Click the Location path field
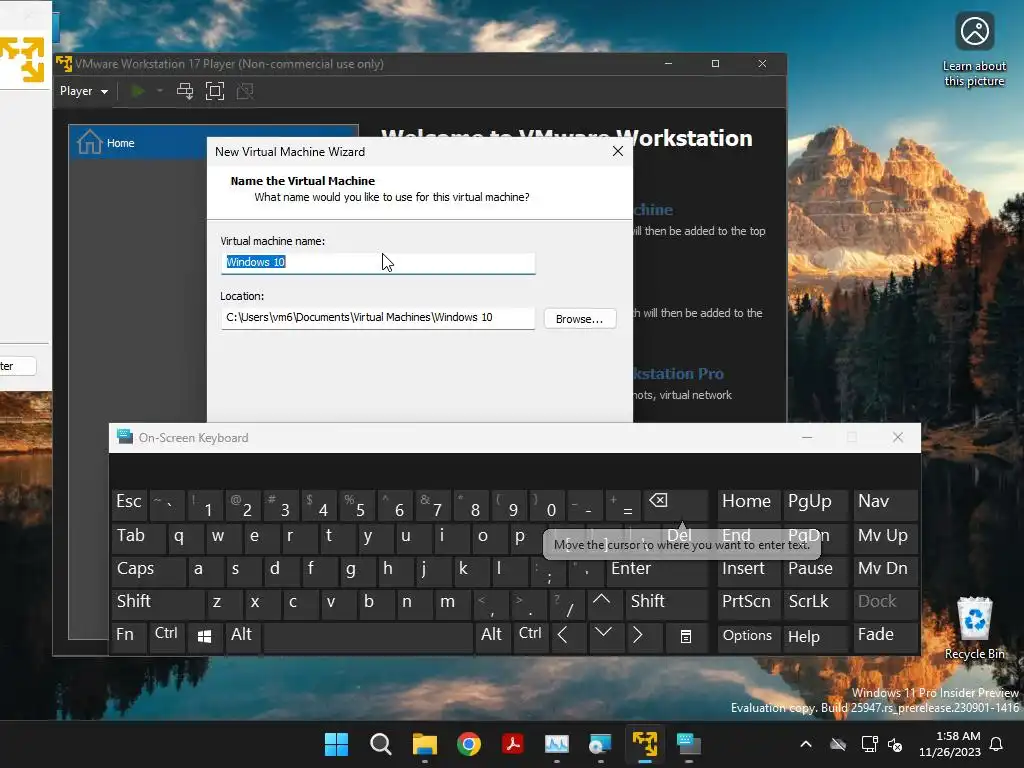This screenshot has width=1024, height=768. click(377, 318)
